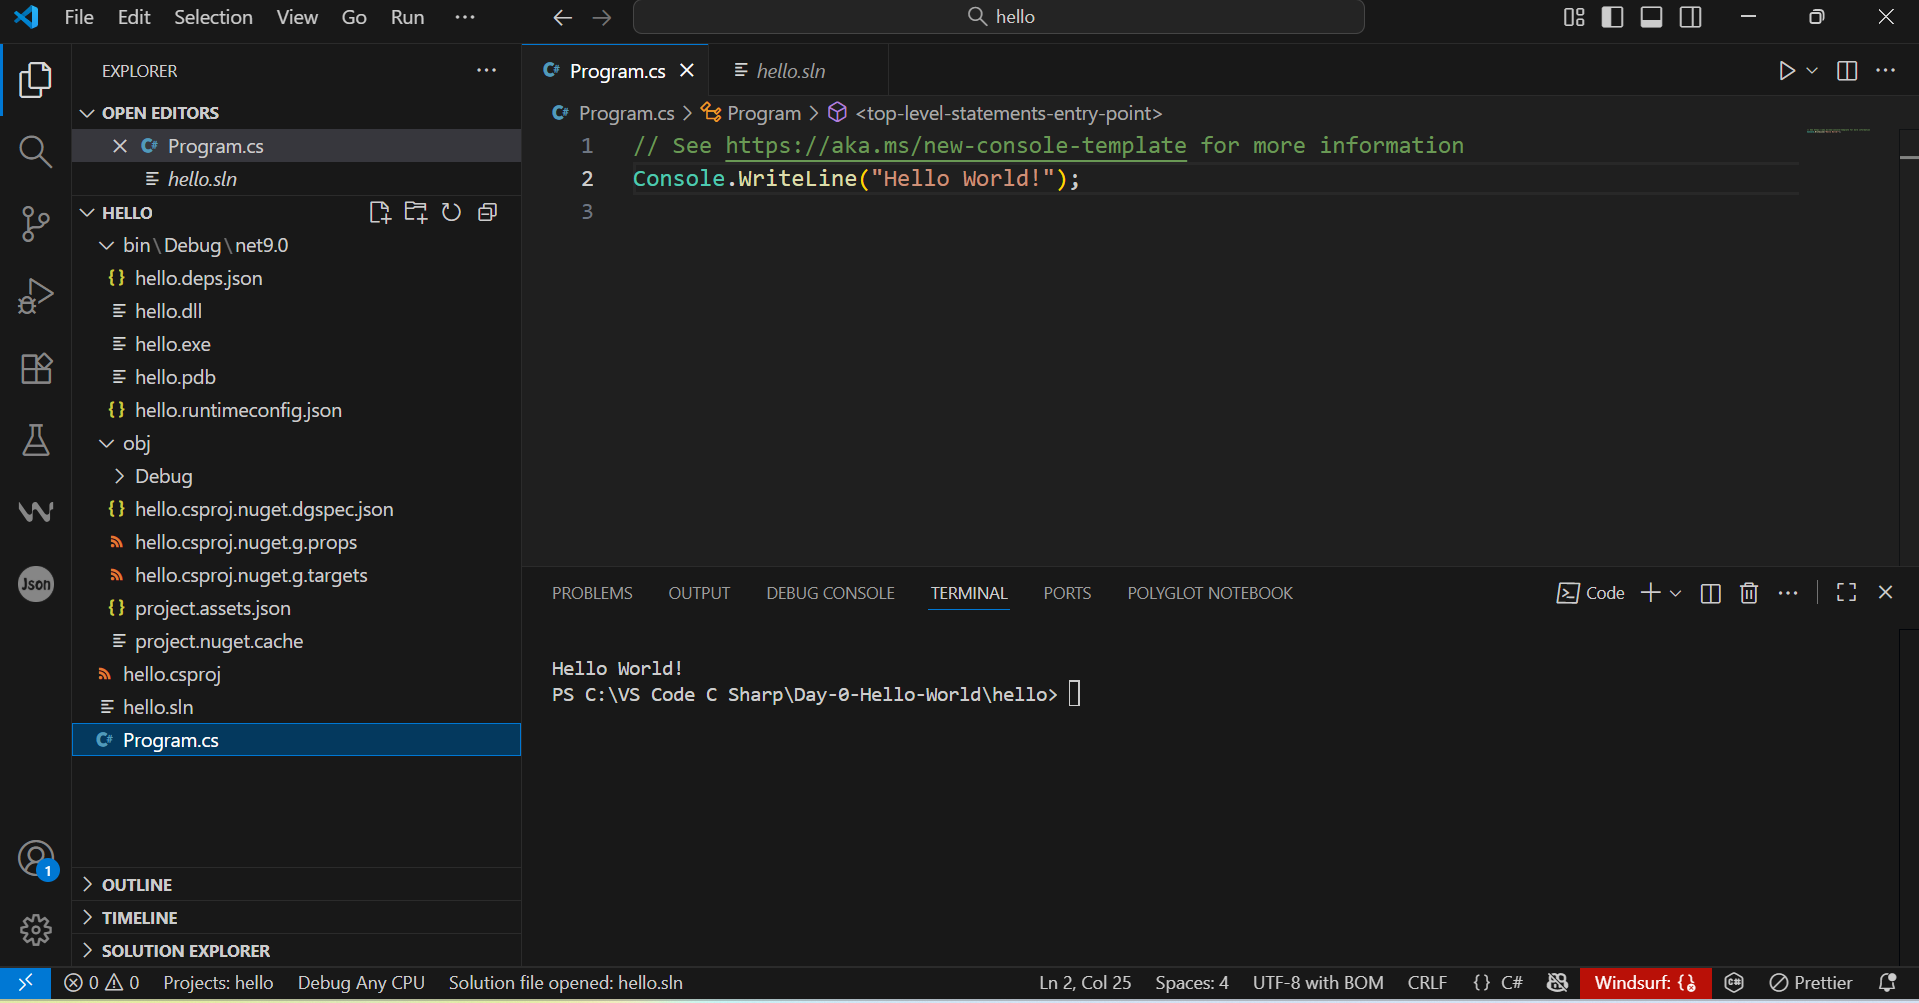The width and height of the screenshot is (1919, 1003).
Task: Toggle the secondary side bar
Action: (x=1690, y=17)
